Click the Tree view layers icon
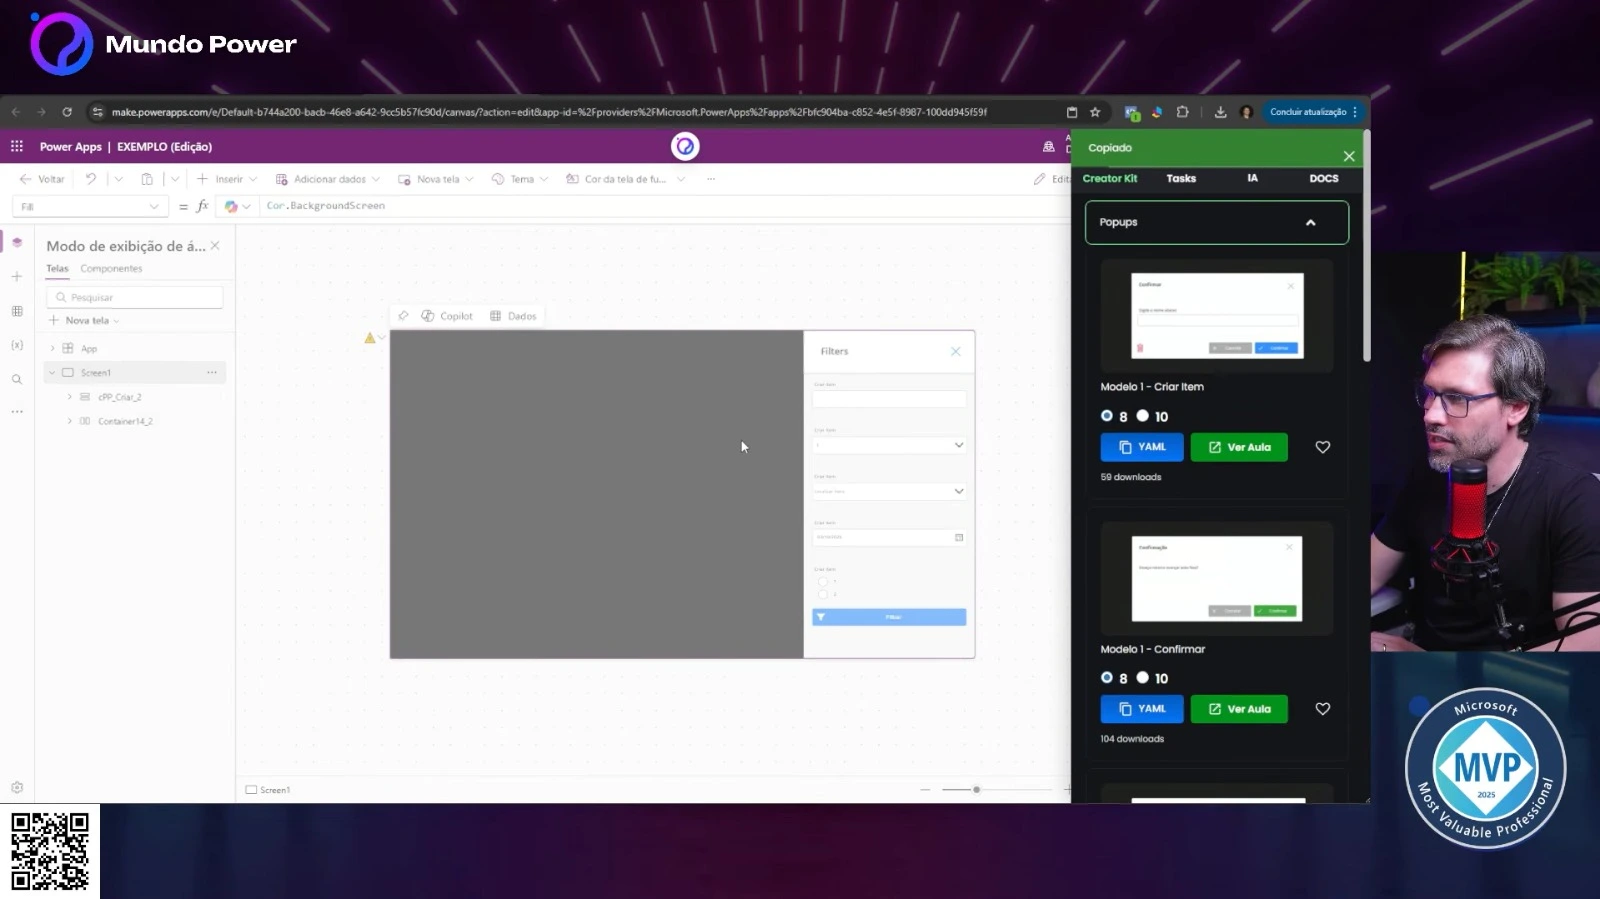Image resolution: width=1600 pixels, height=899 pixels. (17, 242)
